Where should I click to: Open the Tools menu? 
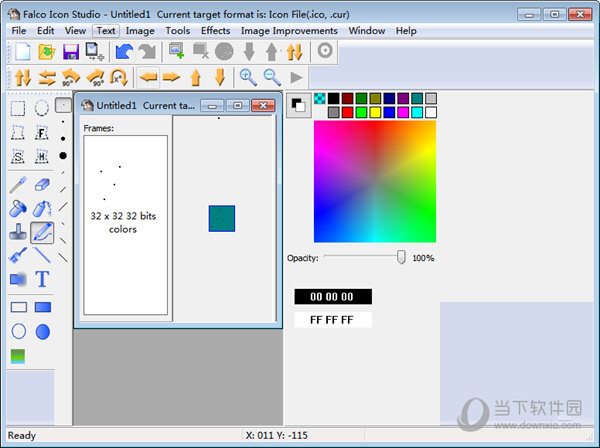(x=178, y=31)
